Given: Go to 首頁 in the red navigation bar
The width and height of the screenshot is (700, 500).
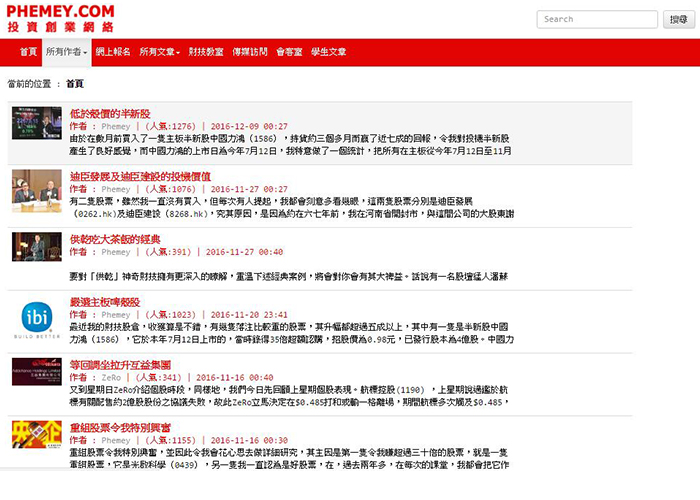Looking at the screenshot, I should [27, 51].
